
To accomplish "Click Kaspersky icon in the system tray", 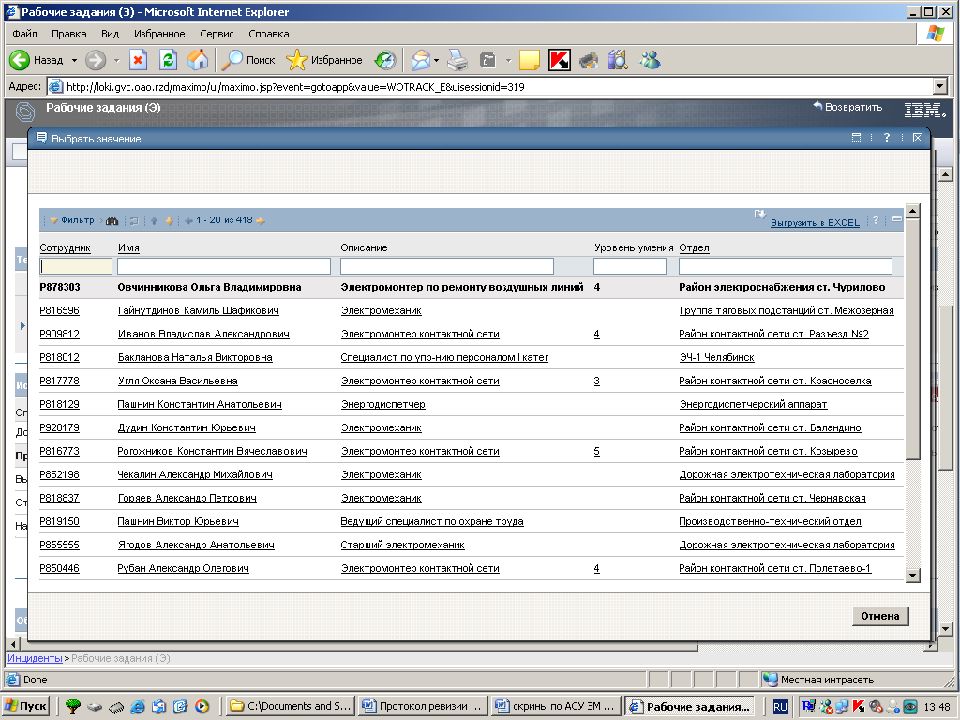I will [858, 707].
